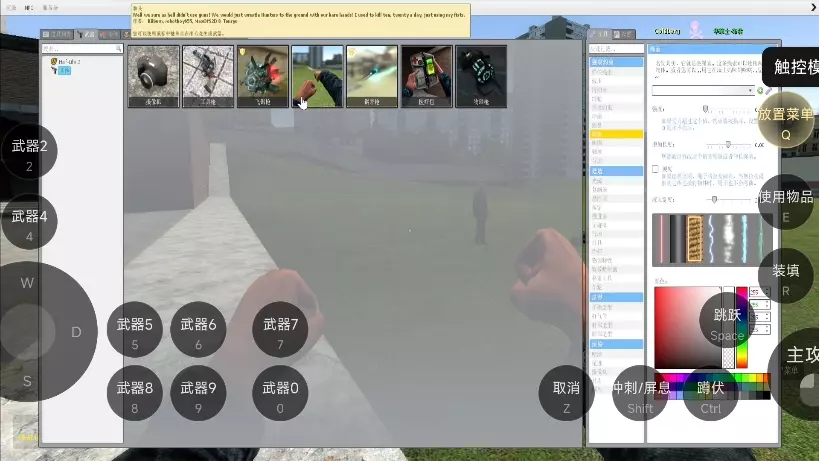The height and width of the screenshot is (461, 819).
Task: Tap the 武器2 touch button
Action: pyautogui.click(x=29, y=151)
